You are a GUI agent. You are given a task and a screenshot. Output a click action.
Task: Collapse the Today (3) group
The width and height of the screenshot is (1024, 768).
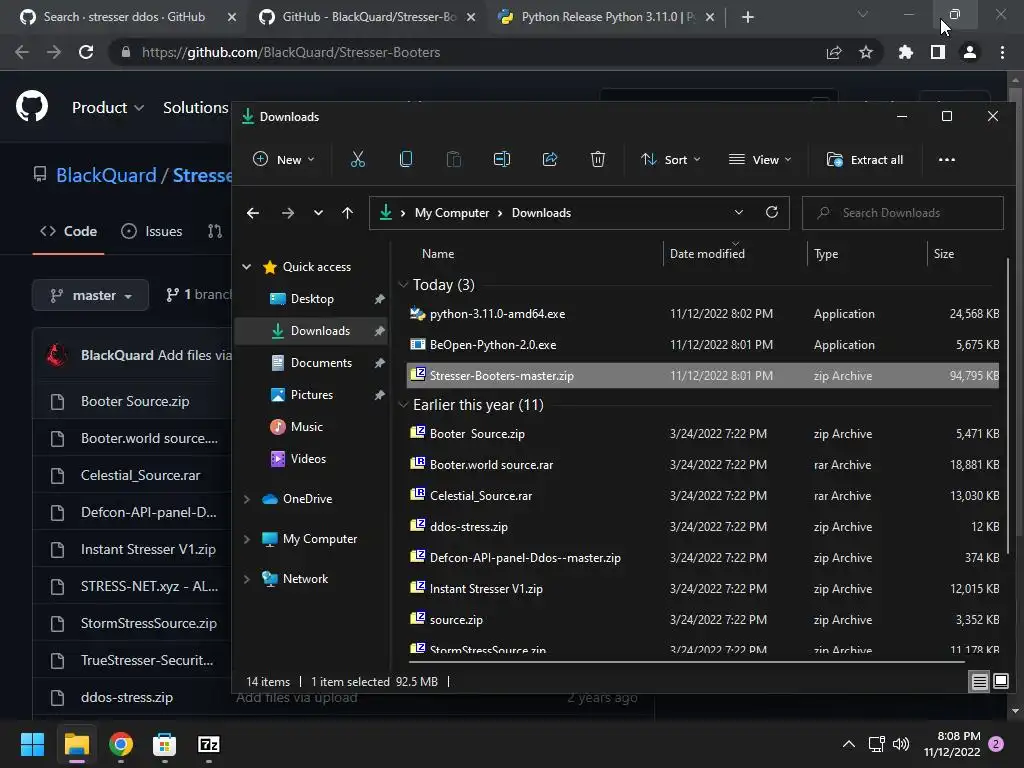coord(403,284)
